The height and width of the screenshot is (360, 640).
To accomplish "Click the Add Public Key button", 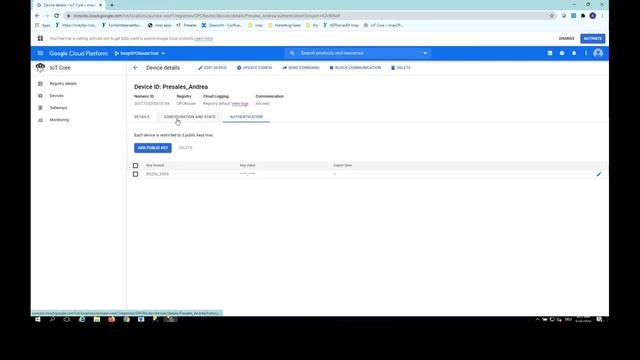I will click(153, 148).
